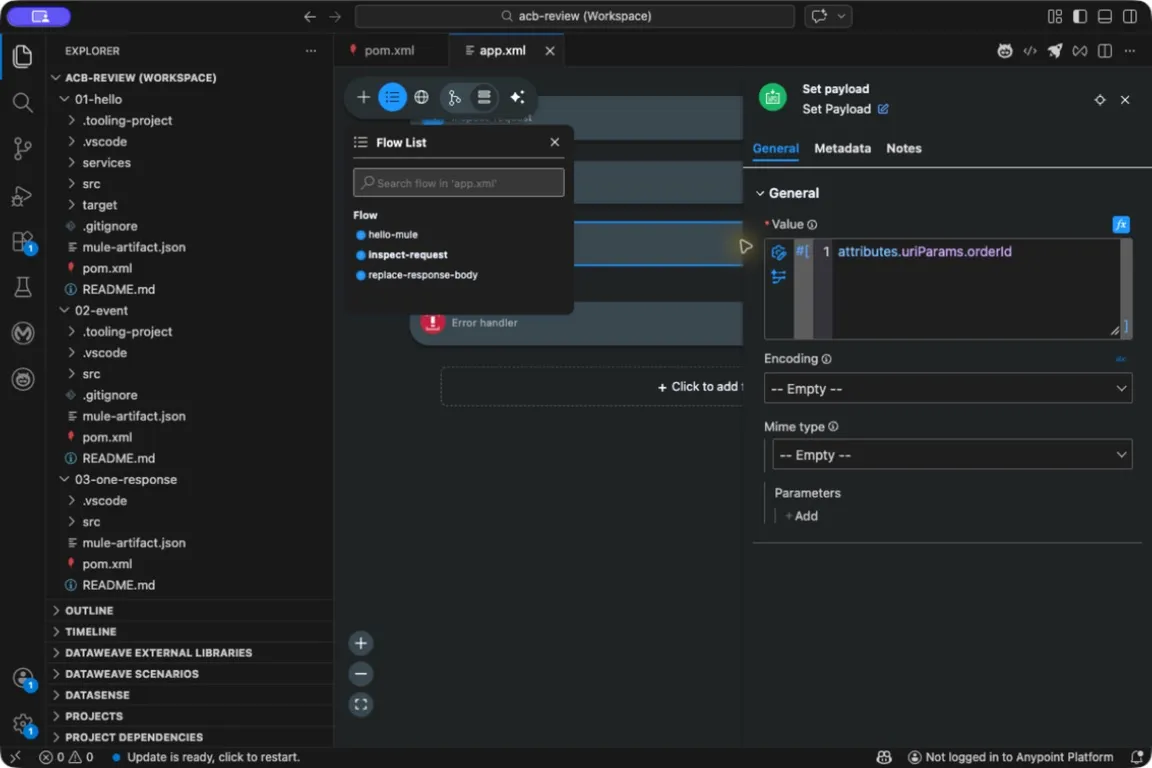
Task: Open errors and warnings status indicator
Action: click(x=66, y=757)
